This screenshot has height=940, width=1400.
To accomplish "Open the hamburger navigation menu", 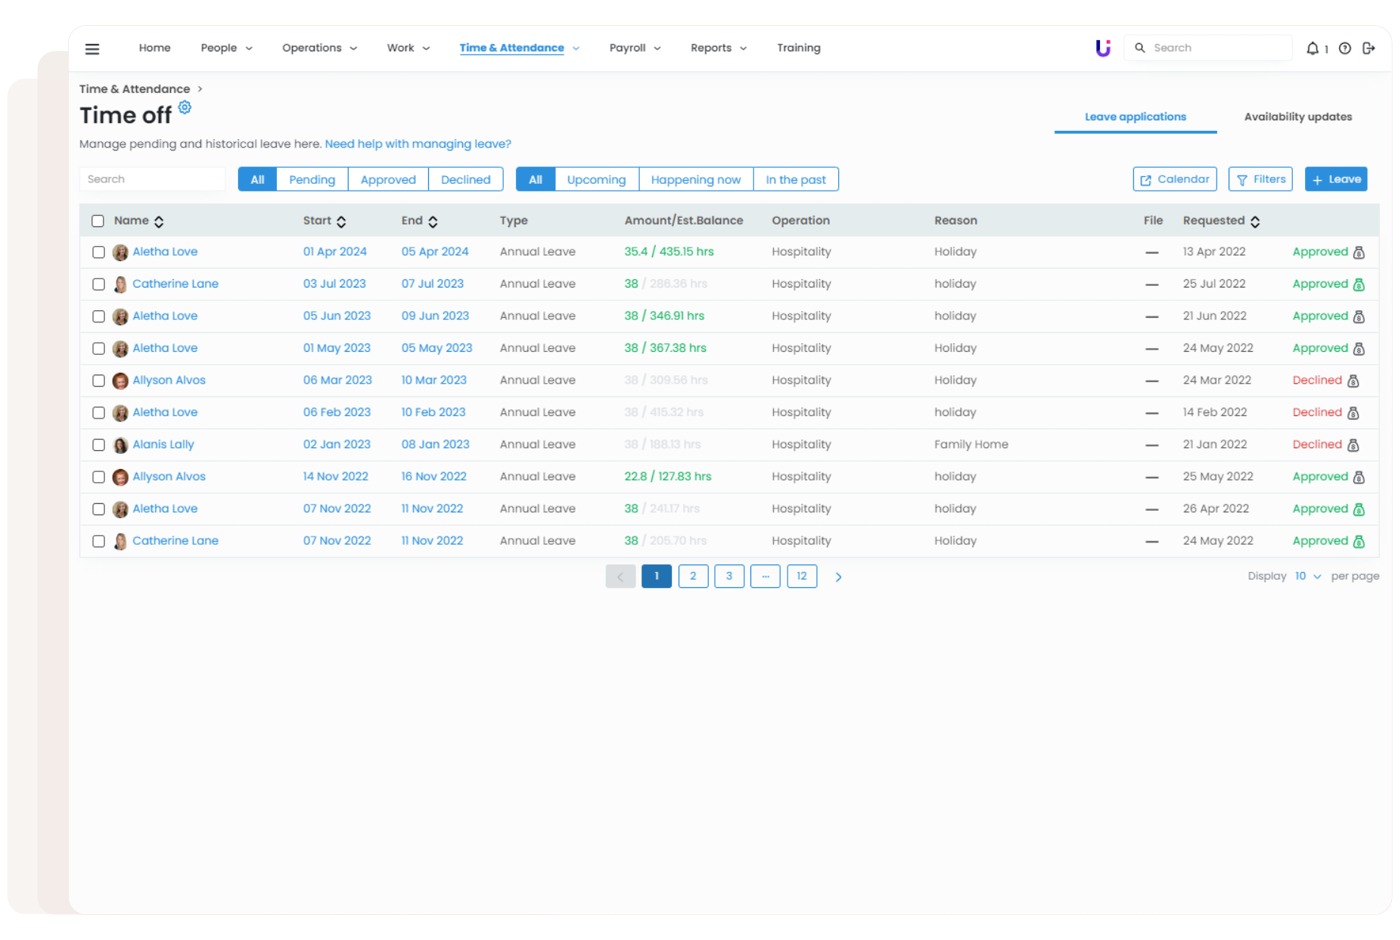I will tap(92, 48).
